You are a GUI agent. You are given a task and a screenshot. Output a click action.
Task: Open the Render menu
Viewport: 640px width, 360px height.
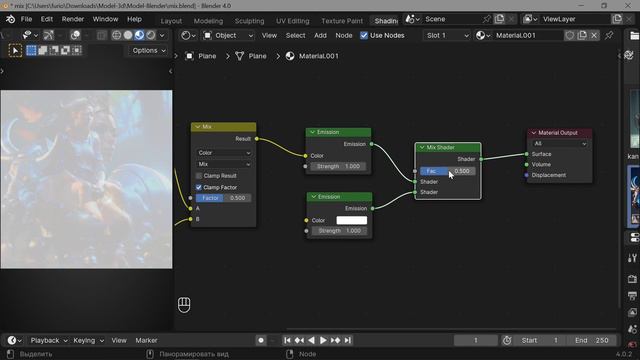[x=73, y=19]
